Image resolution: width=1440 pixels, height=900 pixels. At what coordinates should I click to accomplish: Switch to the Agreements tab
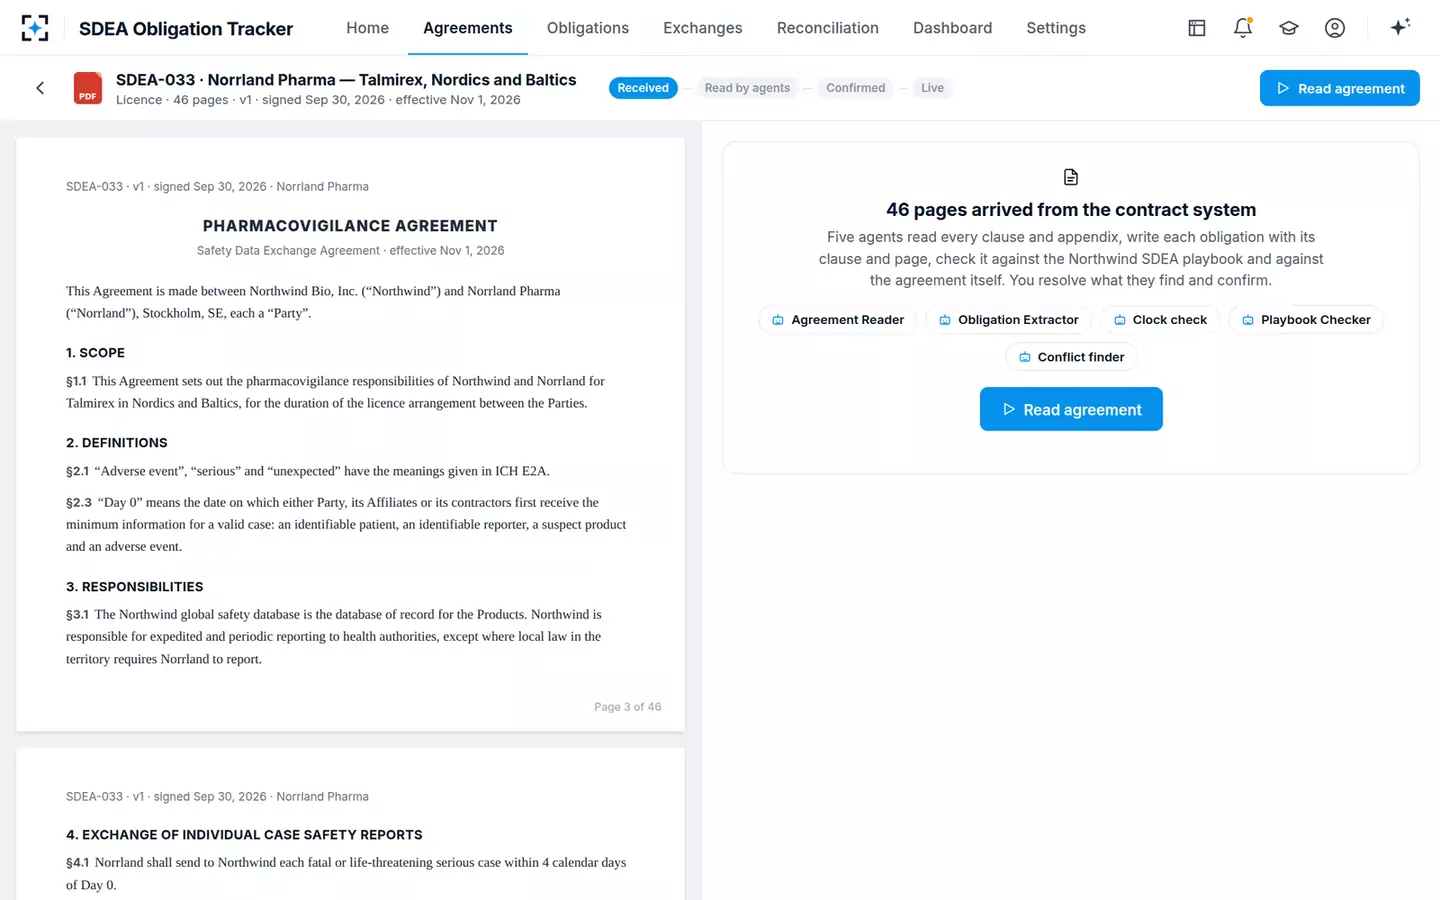(x=468, y=28)
